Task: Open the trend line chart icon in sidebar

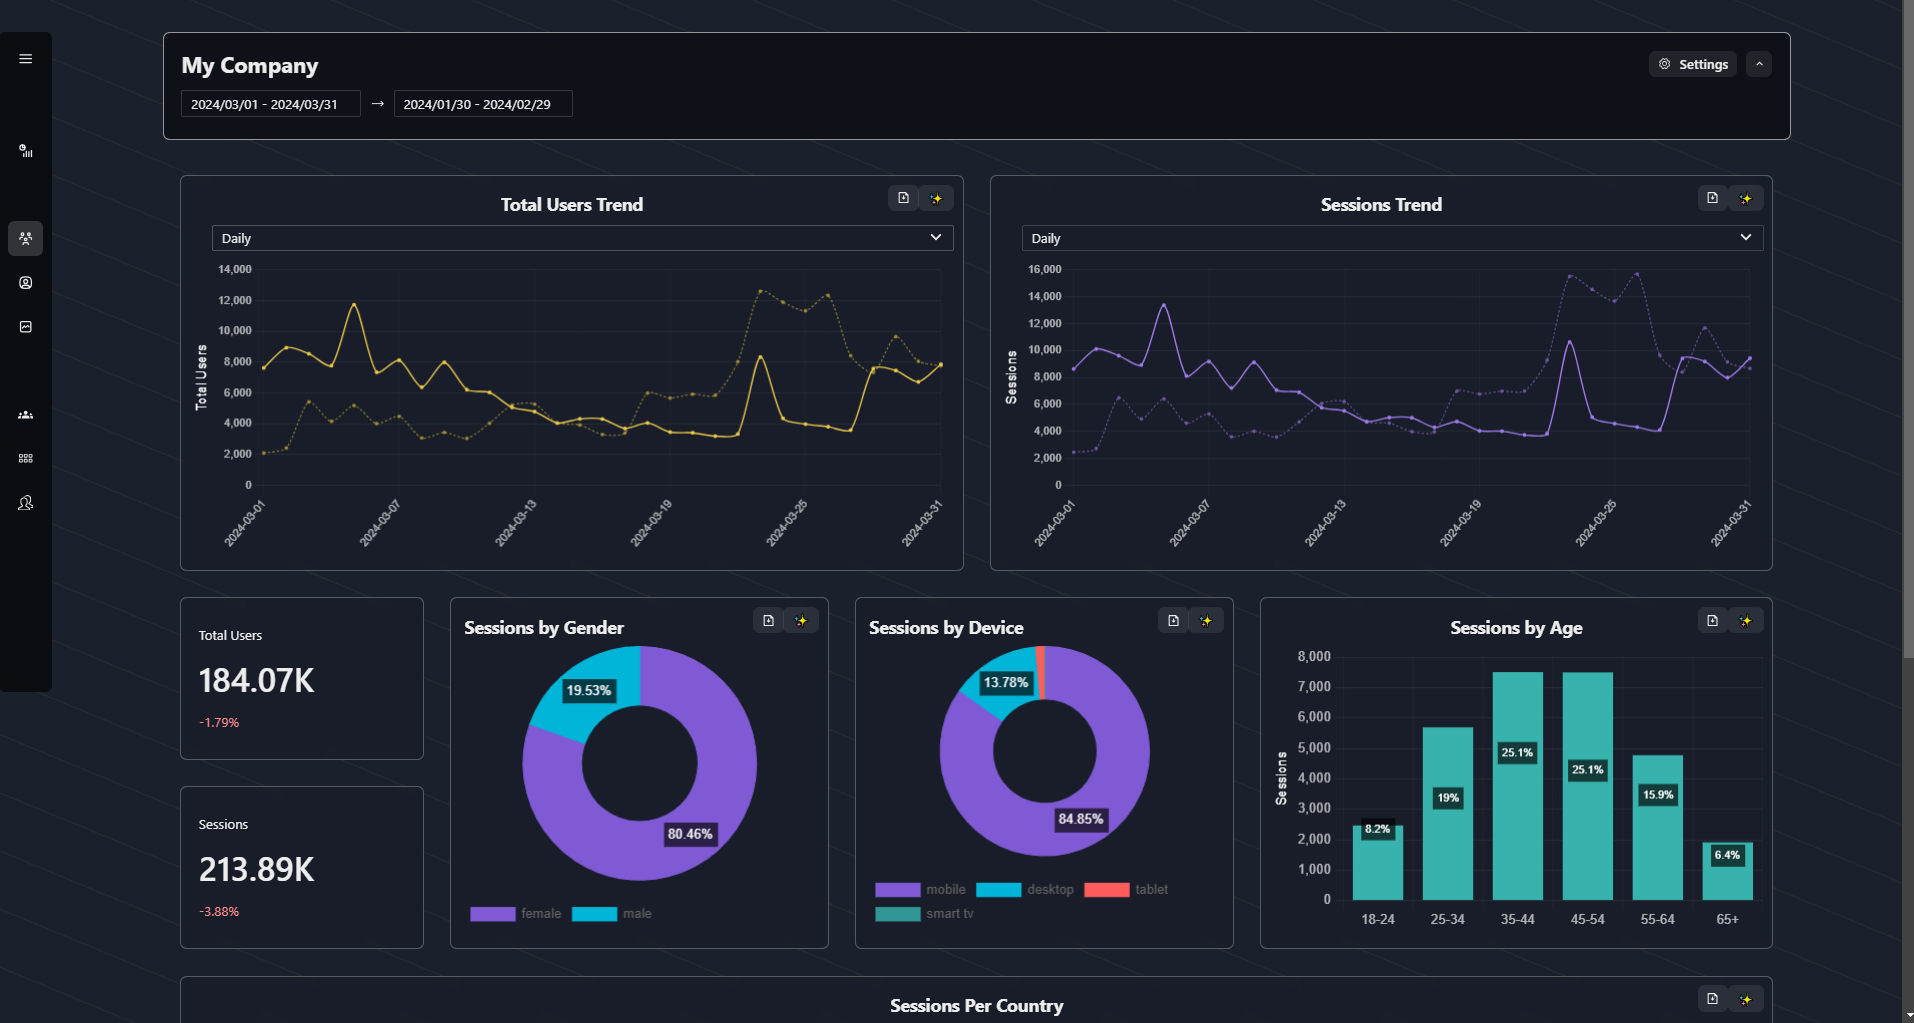Action: click(x=26, y=327)
